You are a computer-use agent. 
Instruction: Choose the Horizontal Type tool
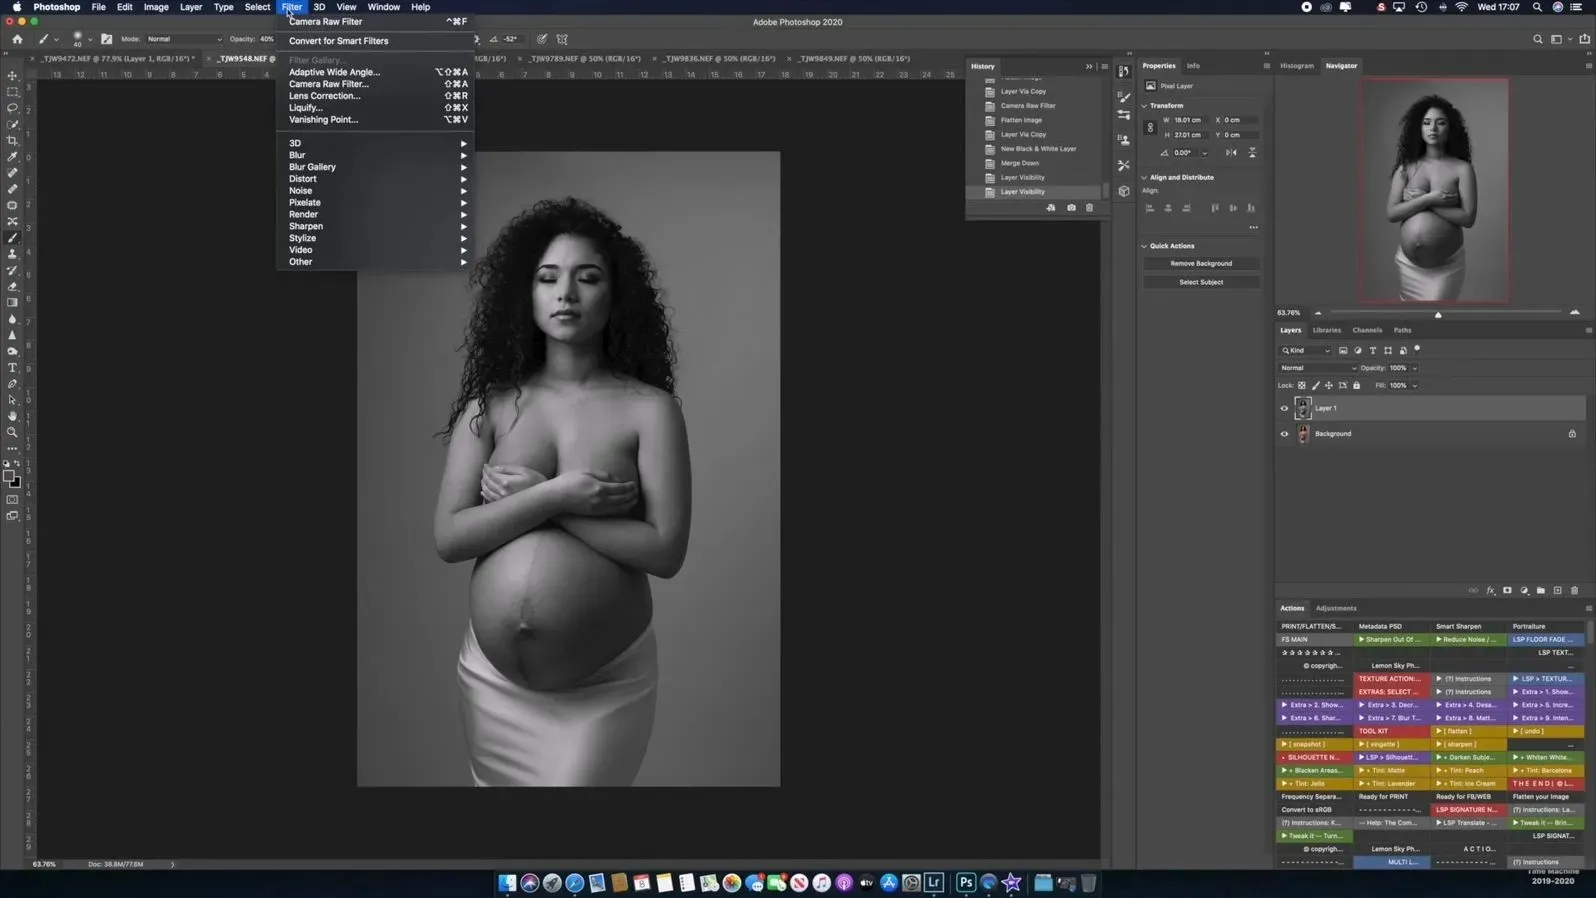[13, 368]
